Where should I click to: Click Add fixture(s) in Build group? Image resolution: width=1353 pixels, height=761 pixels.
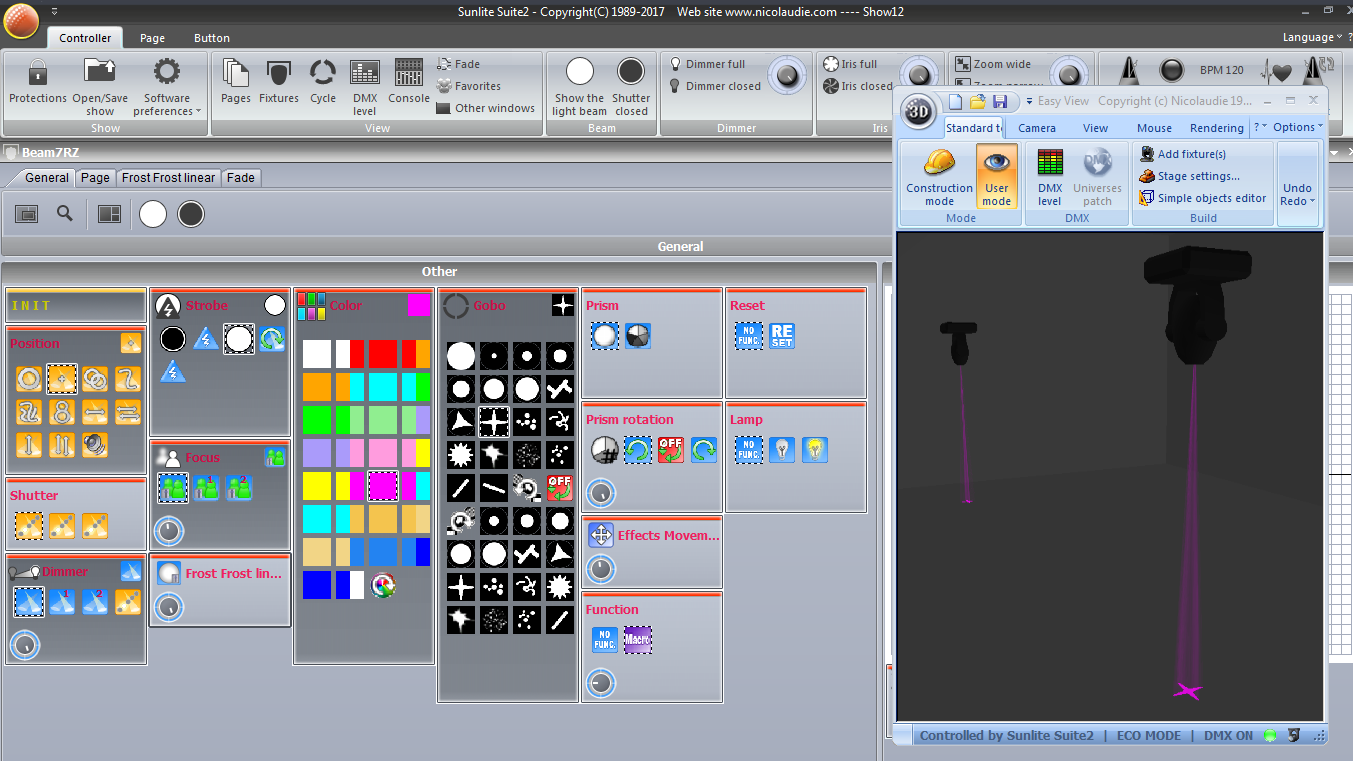click(1184, 154)
